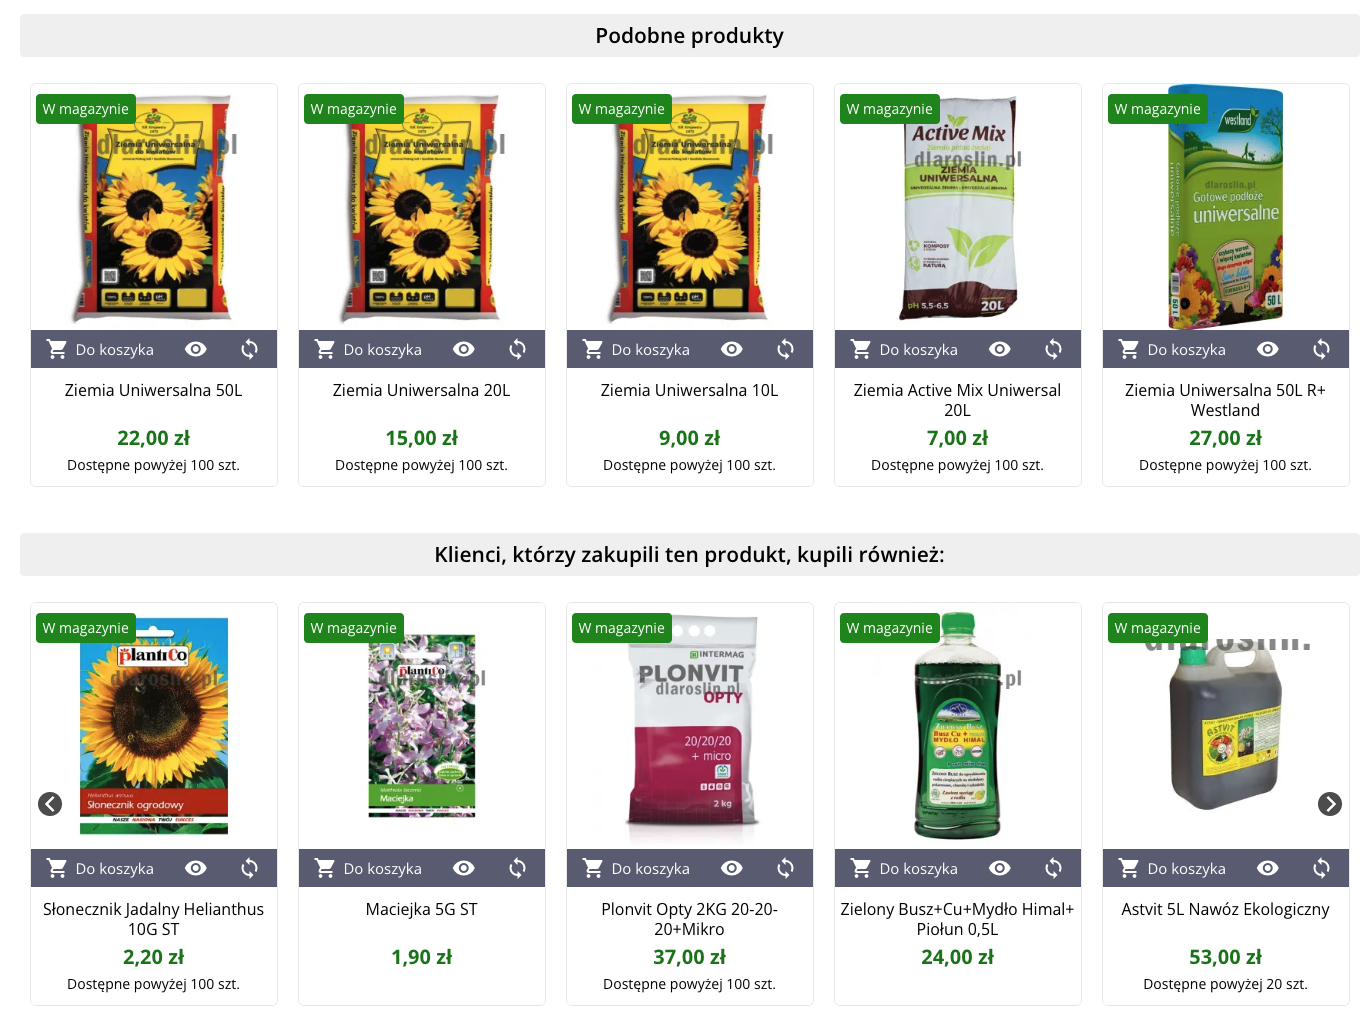Add Plonvit Opty 2KG to cart
The width and height of the screenshot is (1368, 1012).
[637, 868]
